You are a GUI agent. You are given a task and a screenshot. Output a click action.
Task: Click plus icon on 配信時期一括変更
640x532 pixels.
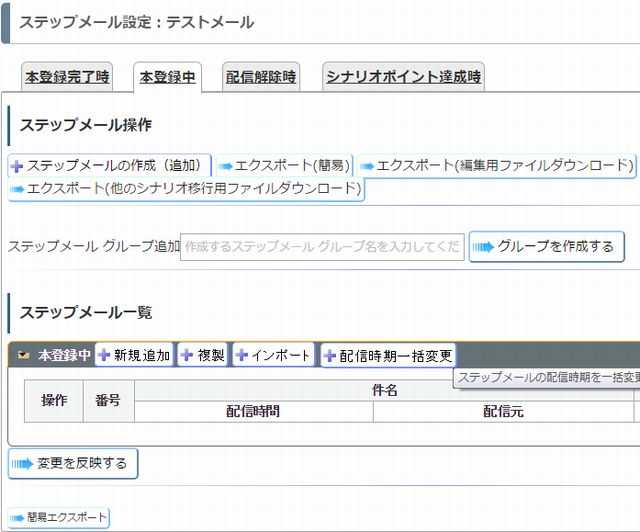[x=330, y=356]
